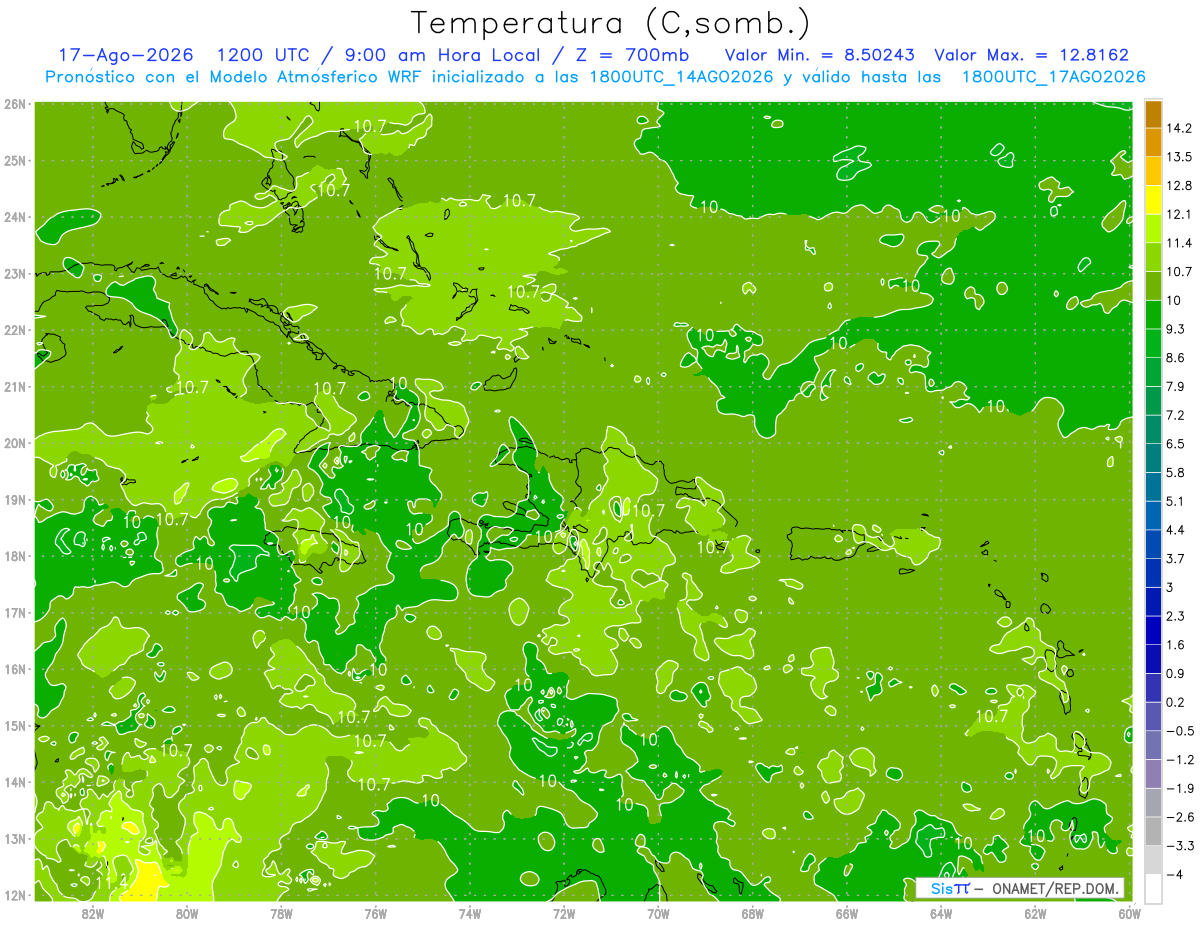Screen dimensions: 1200x927
Task: Click the "12.8" color scale label
Action: (1179, 185)
